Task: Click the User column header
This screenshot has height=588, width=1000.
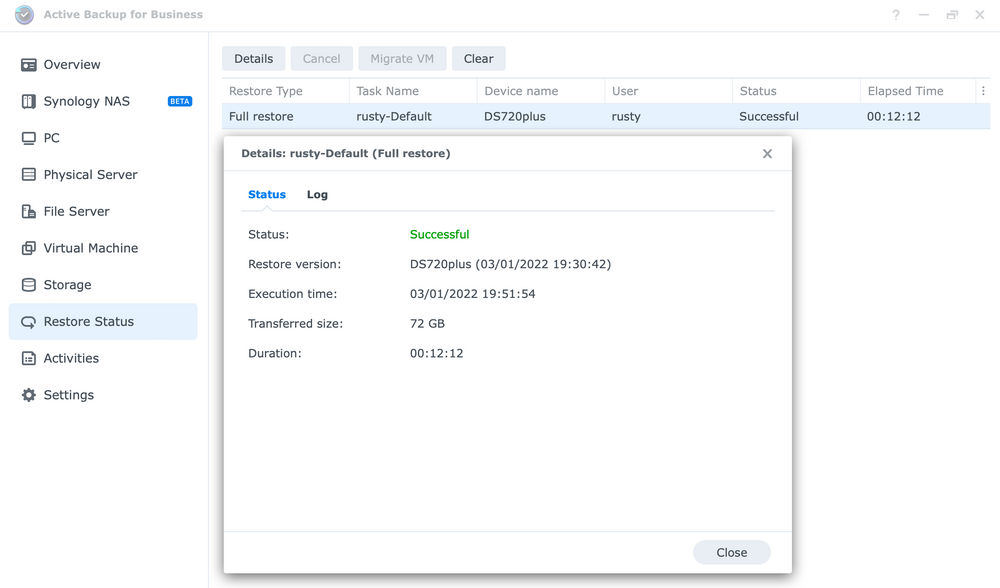Action: coord(668,91)
